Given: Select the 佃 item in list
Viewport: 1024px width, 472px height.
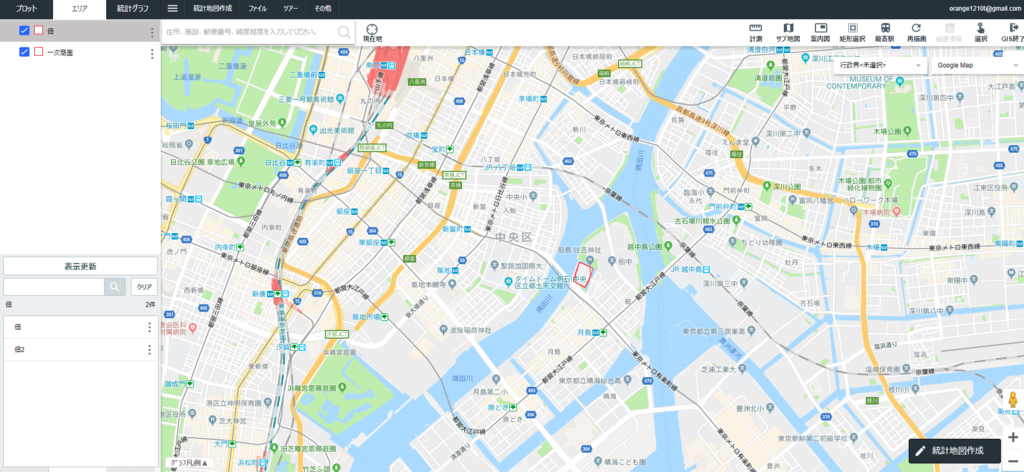Looking at the screenshot, I should point(80,327).
